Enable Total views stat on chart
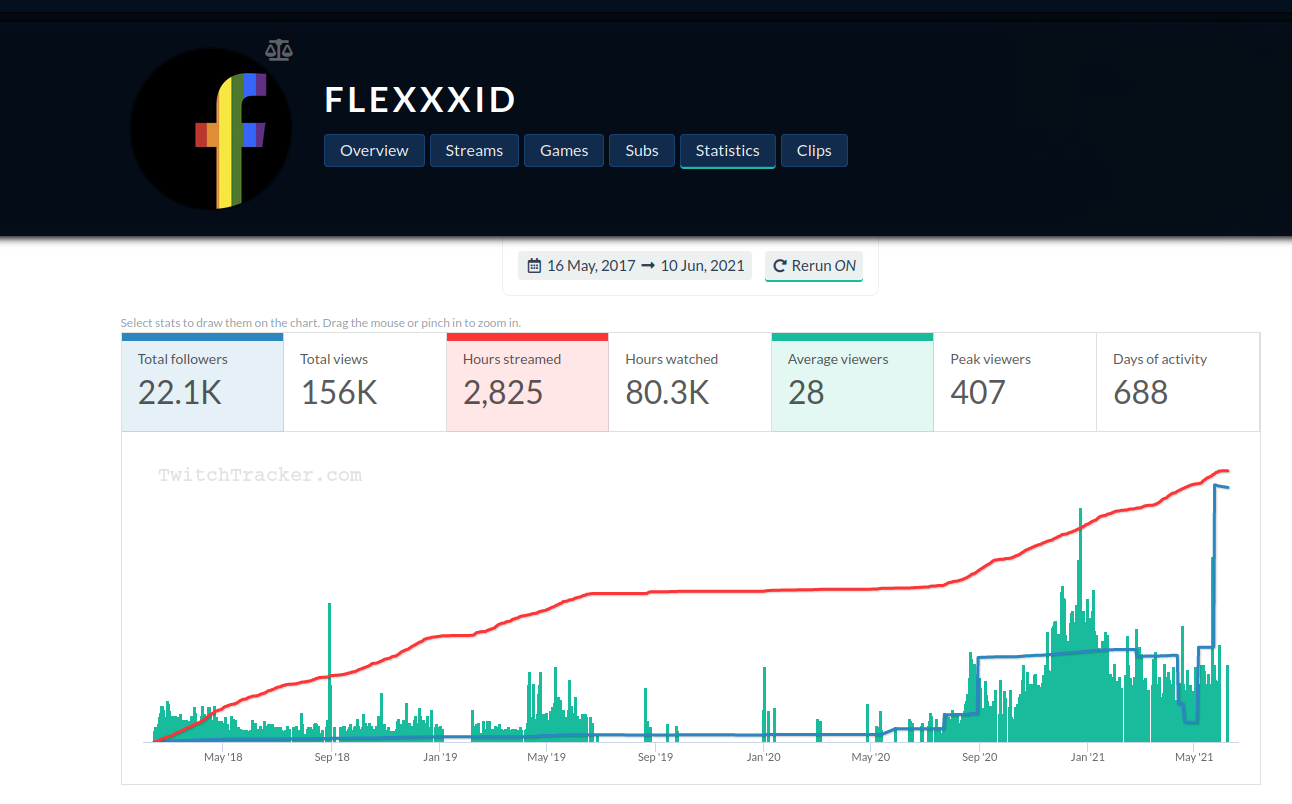Screen dimensions: 1292x804 point(365,383)
